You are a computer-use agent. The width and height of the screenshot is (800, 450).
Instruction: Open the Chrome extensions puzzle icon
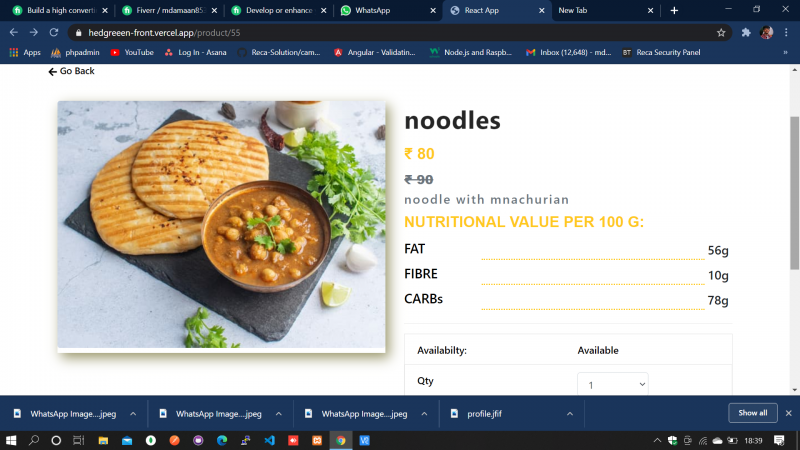pyautogui.click(x=746, y=33)
